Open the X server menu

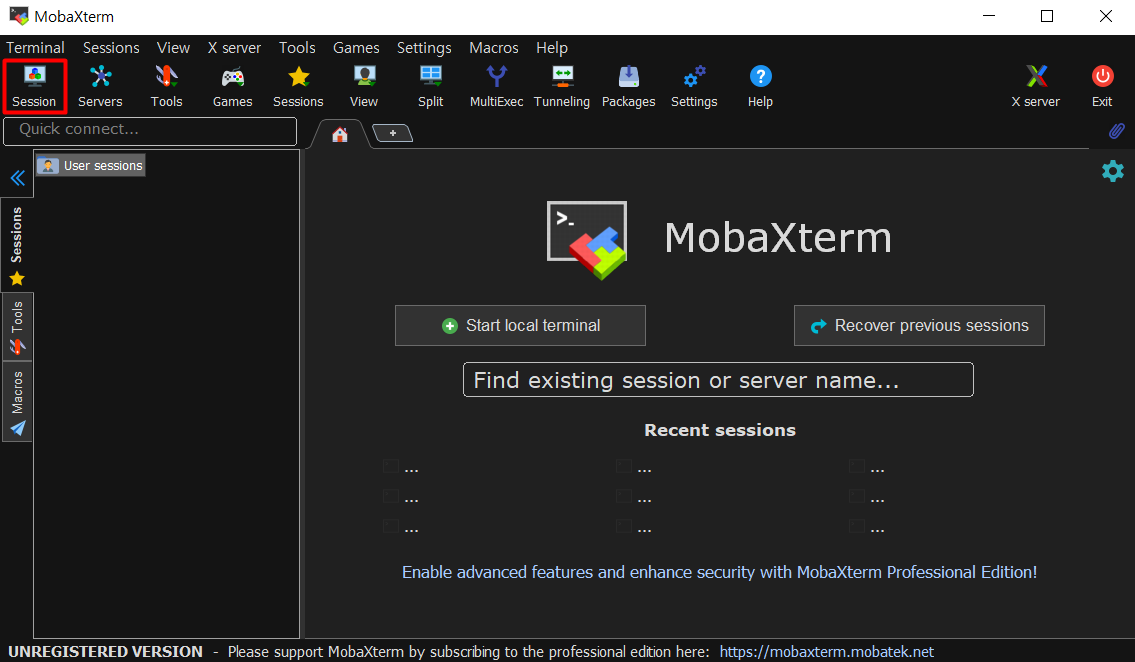(234, 48)
